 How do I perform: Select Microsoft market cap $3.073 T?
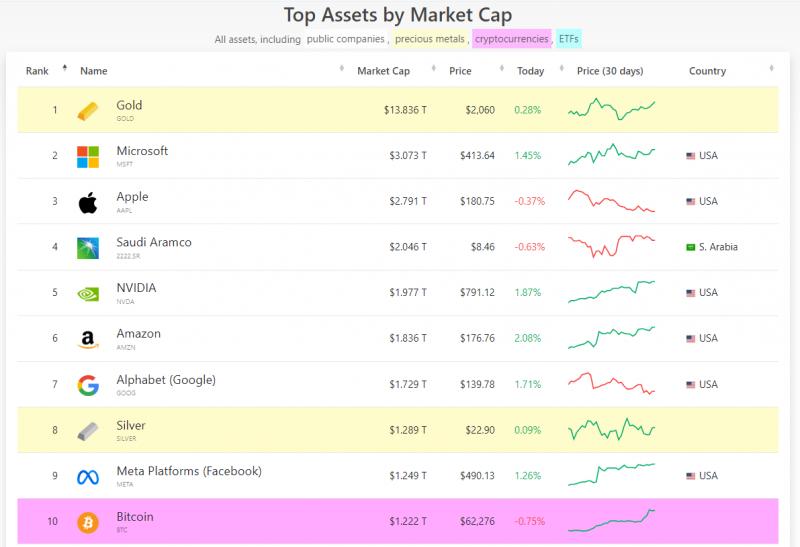(x=408, y=156)
